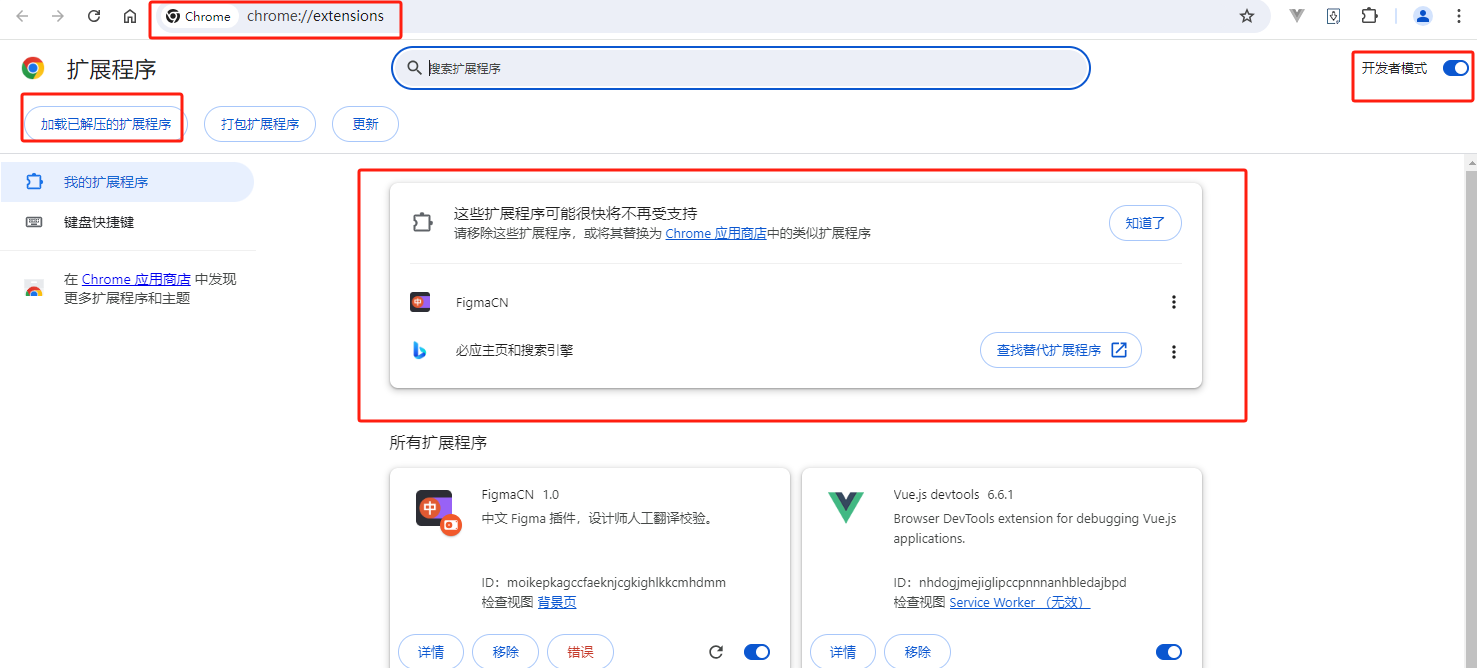Open Chrome 应用商店 link in warning card

(x=716, y=233)
